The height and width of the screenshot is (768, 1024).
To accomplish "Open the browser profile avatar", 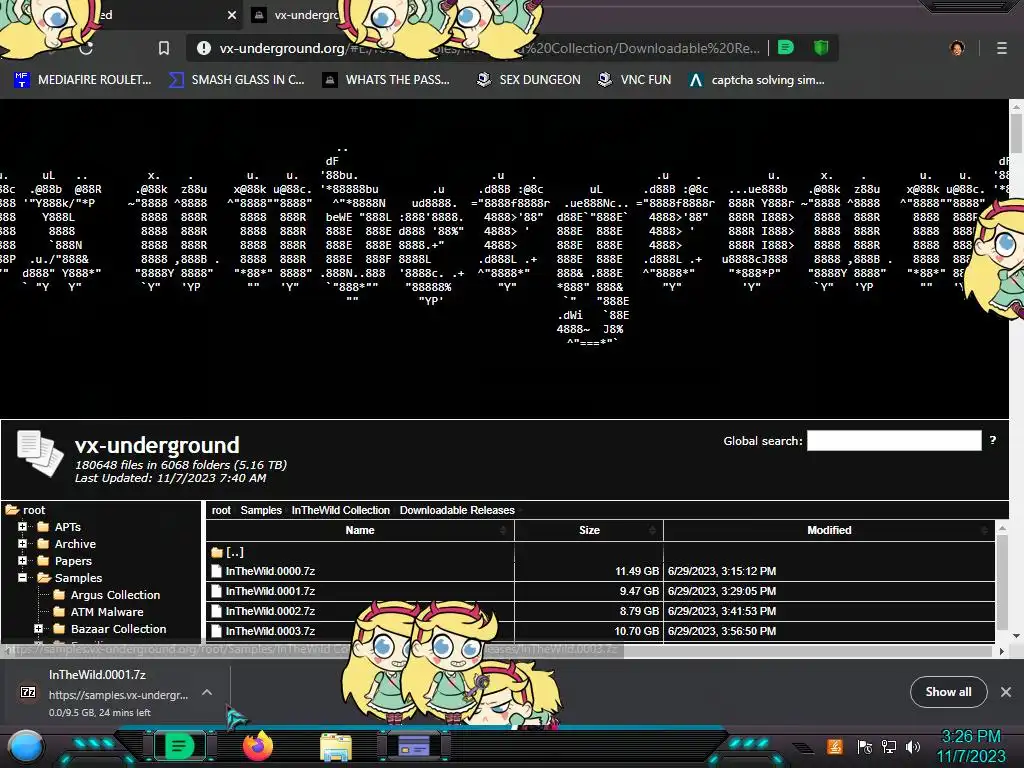I will (x=957, y=48).
